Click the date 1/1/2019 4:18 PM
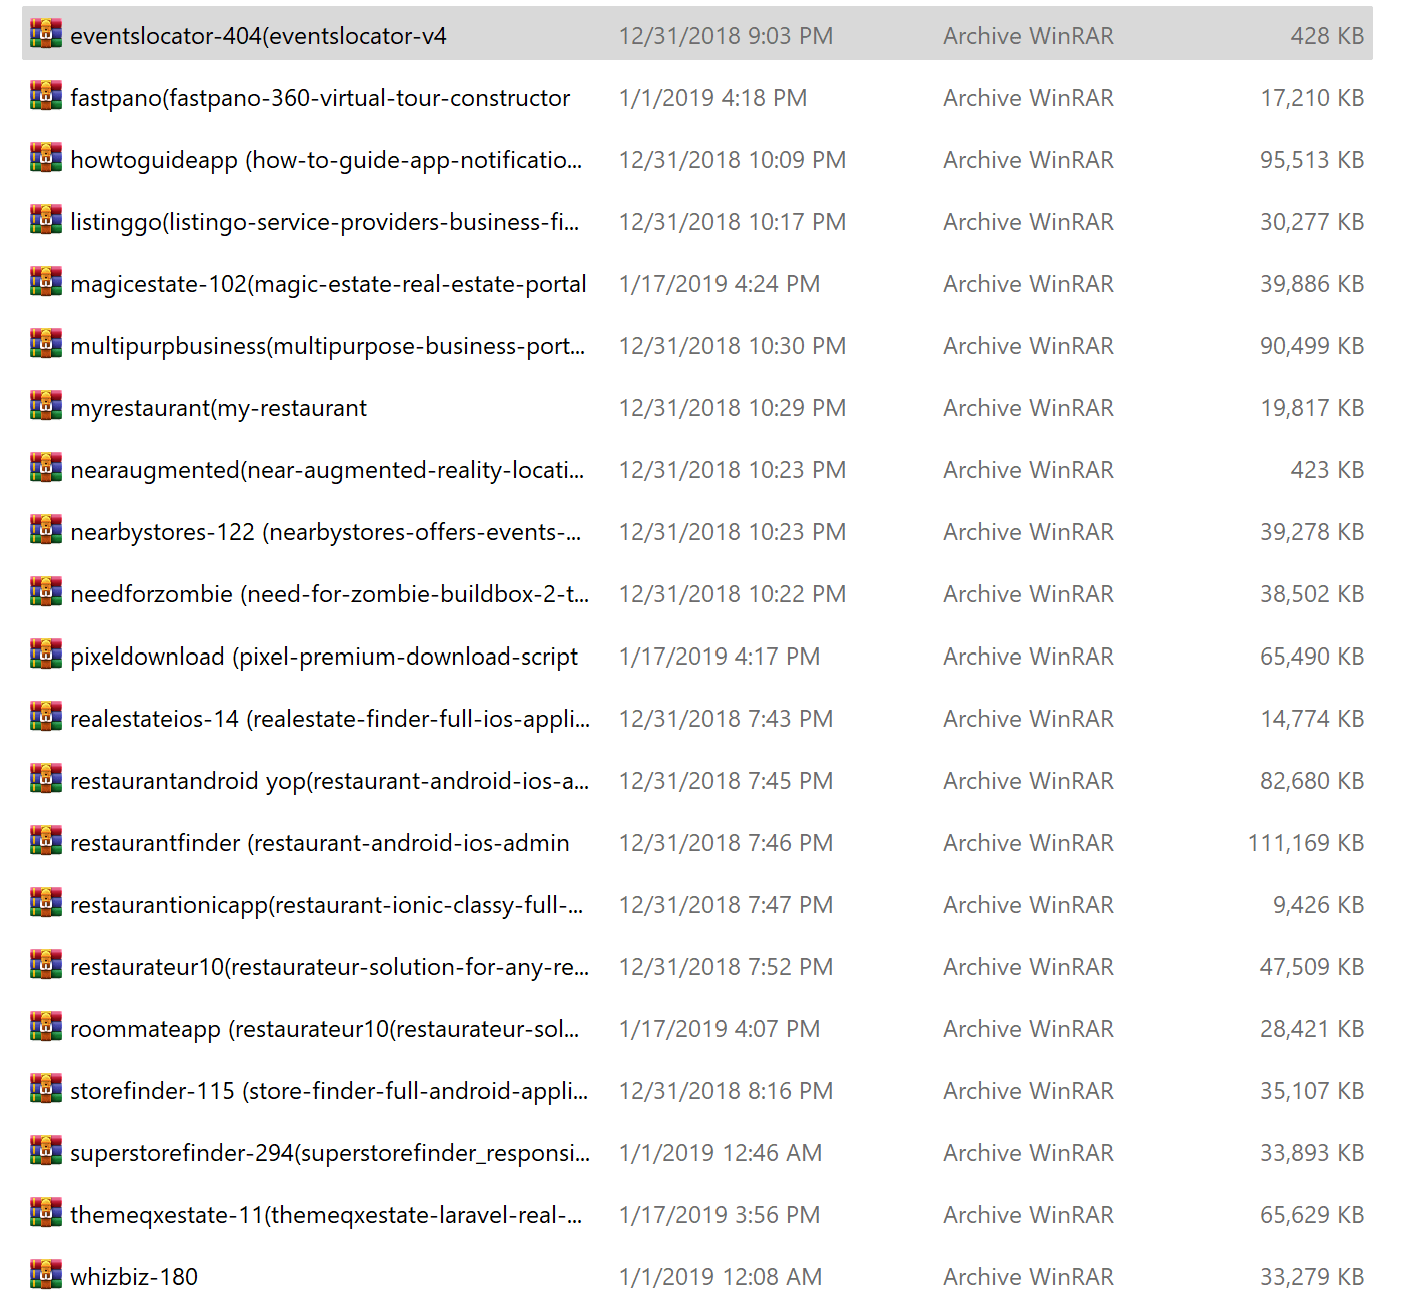This screenshot has height=1302, width=1426. pyautogui.click(x=713, y=98)
